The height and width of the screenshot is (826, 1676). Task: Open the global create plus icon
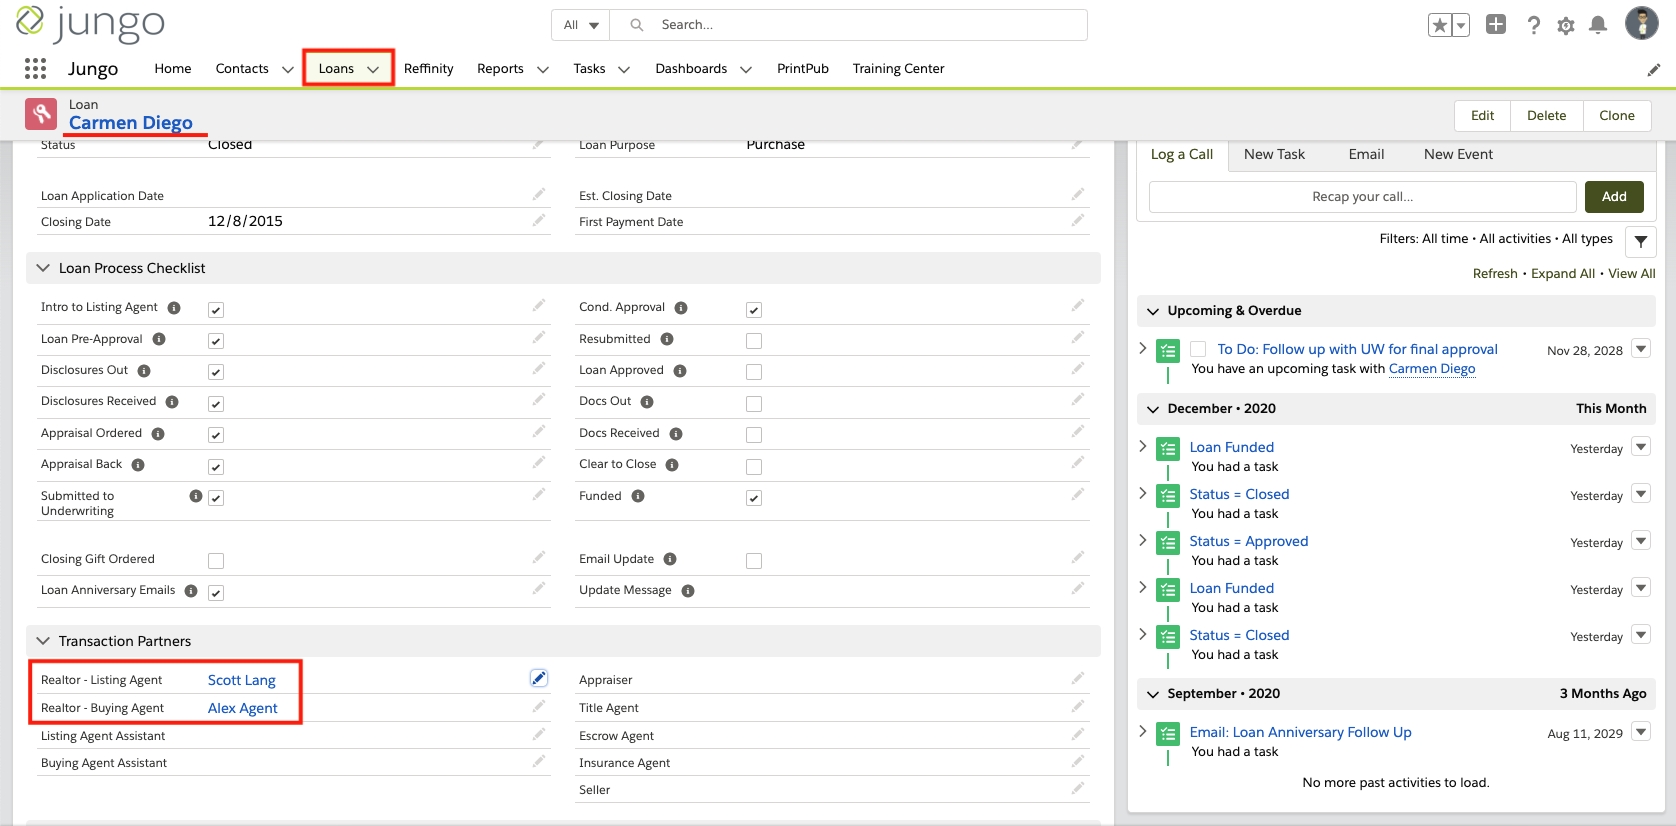click(x=1496, y=25)
